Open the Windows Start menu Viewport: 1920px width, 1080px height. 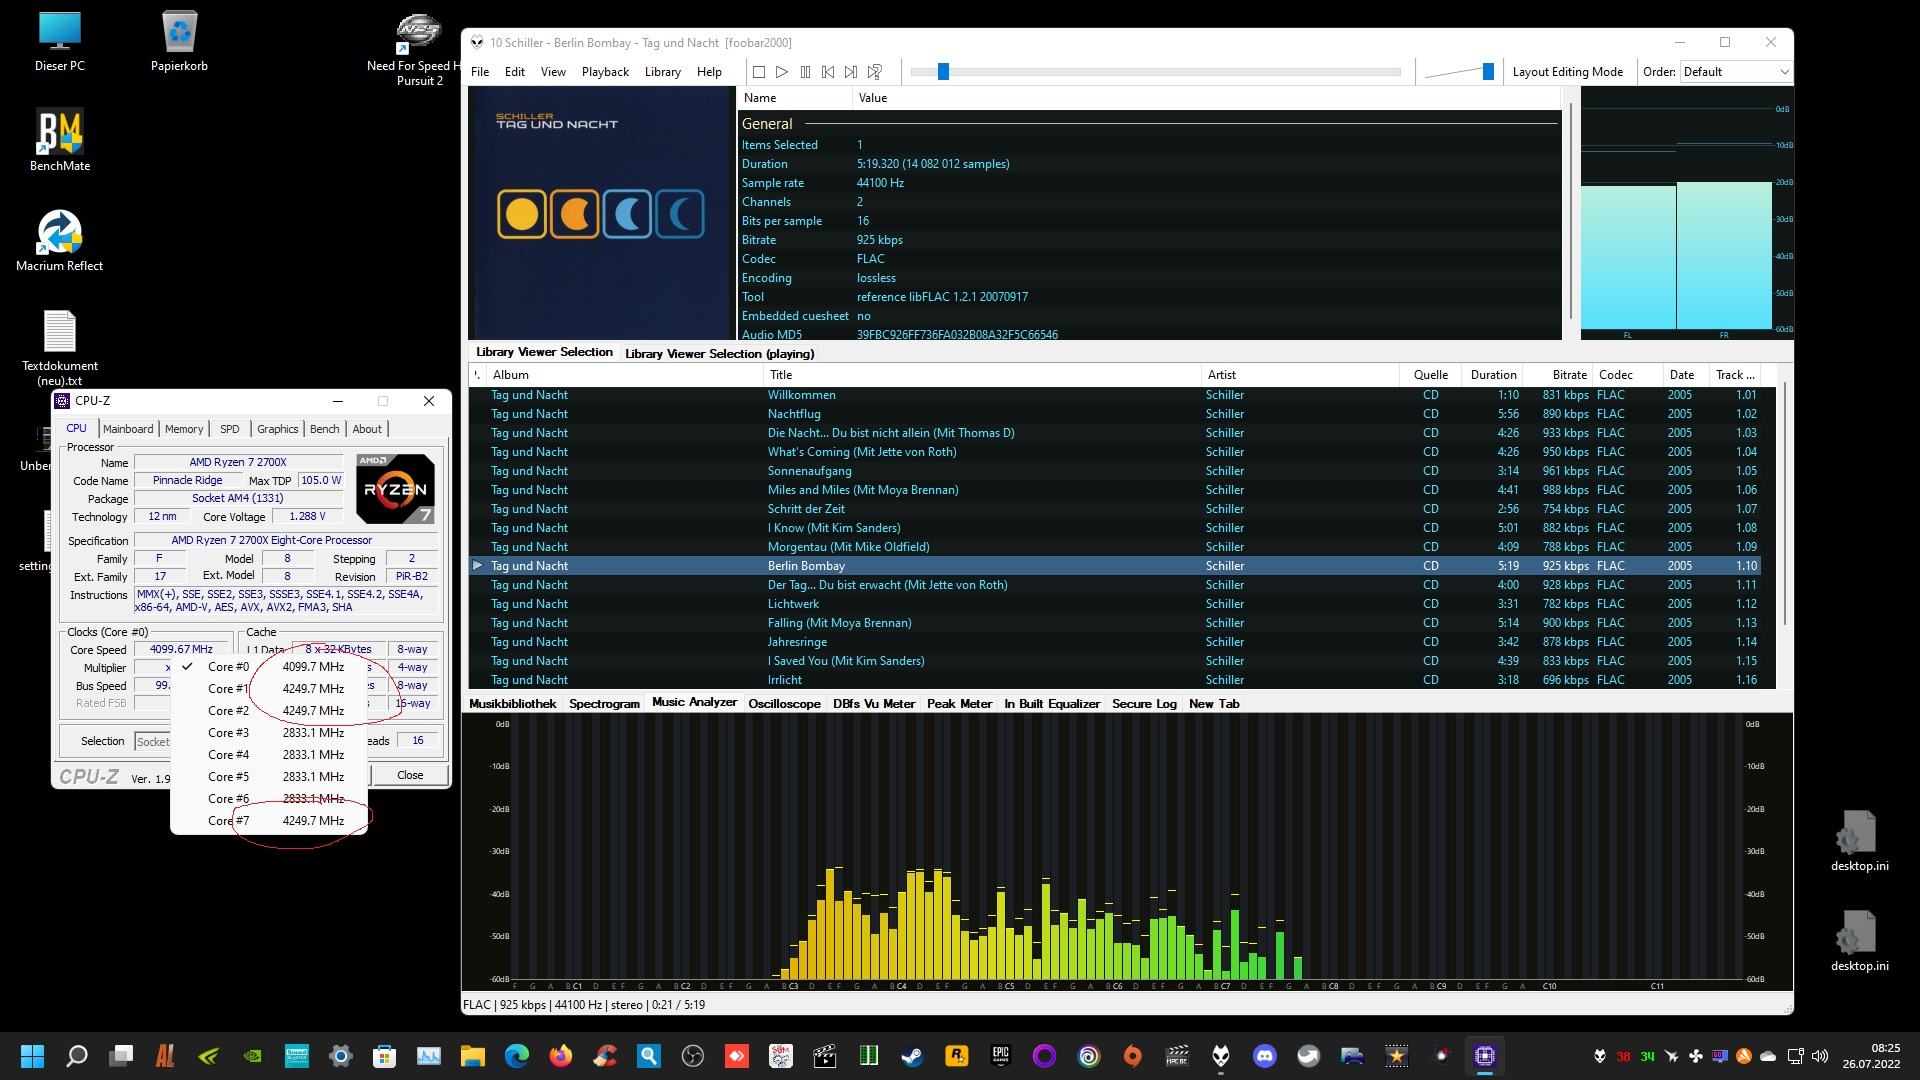(x=32, y=1056)
